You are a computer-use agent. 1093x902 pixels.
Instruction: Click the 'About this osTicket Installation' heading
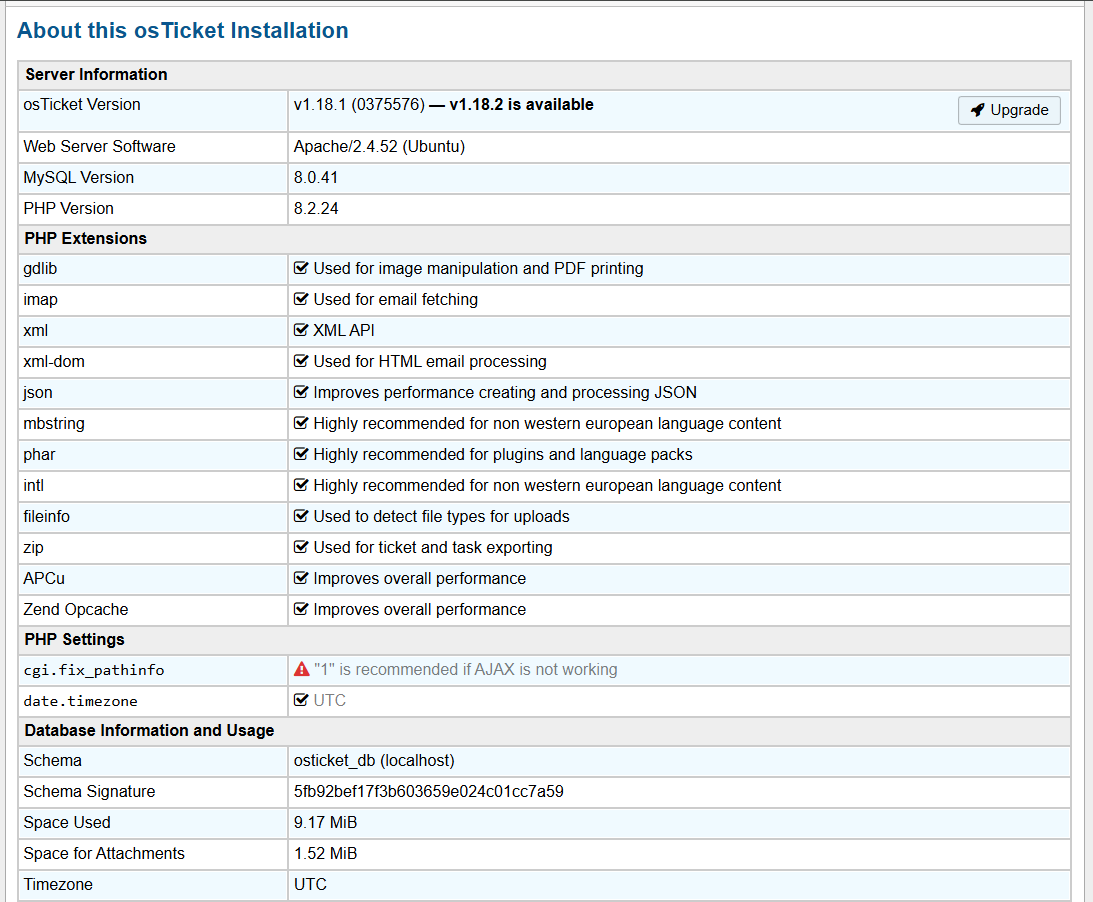point(183,31)
